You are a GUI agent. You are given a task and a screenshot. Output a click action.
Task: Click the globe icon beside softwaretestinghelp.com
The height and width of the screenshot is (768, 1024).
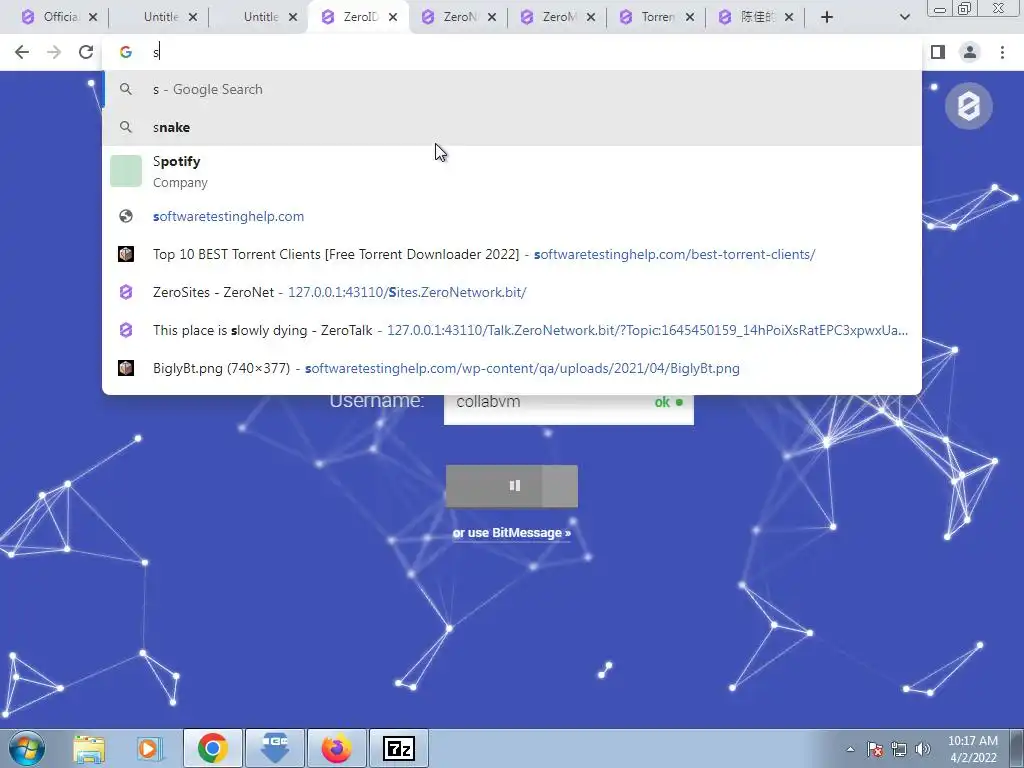click(x=126, y=216)
